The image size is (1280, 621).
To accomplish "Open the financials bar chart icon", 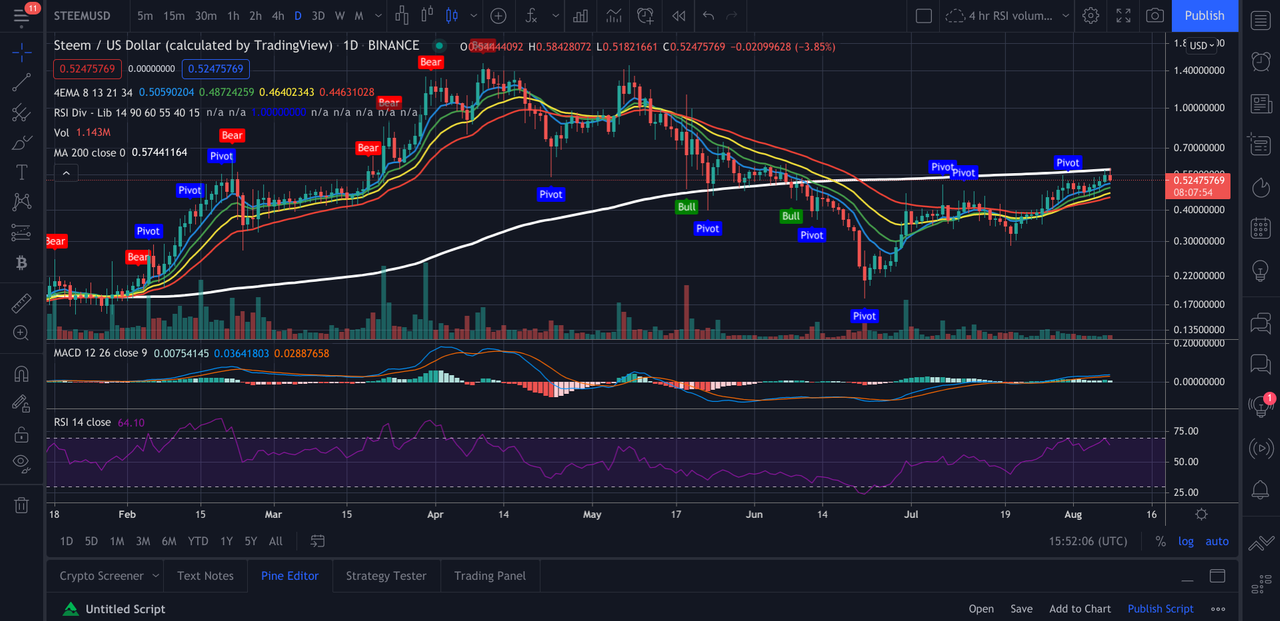I will click(x=580, y=15).
